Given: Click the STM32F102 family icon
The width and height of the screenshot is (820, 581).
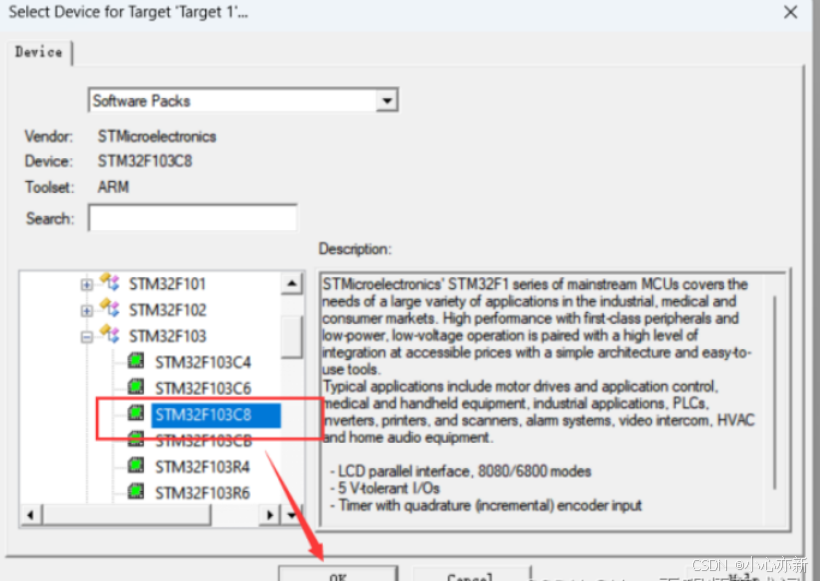Looking at the screenshot, I should (x=110, y=309).
